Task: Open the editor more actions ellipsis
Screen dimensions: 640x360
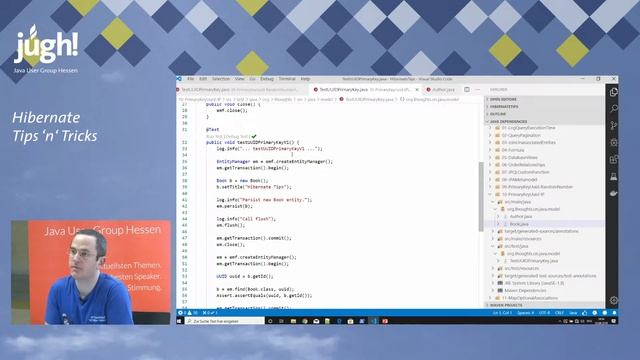Action: tap(478, 89)
